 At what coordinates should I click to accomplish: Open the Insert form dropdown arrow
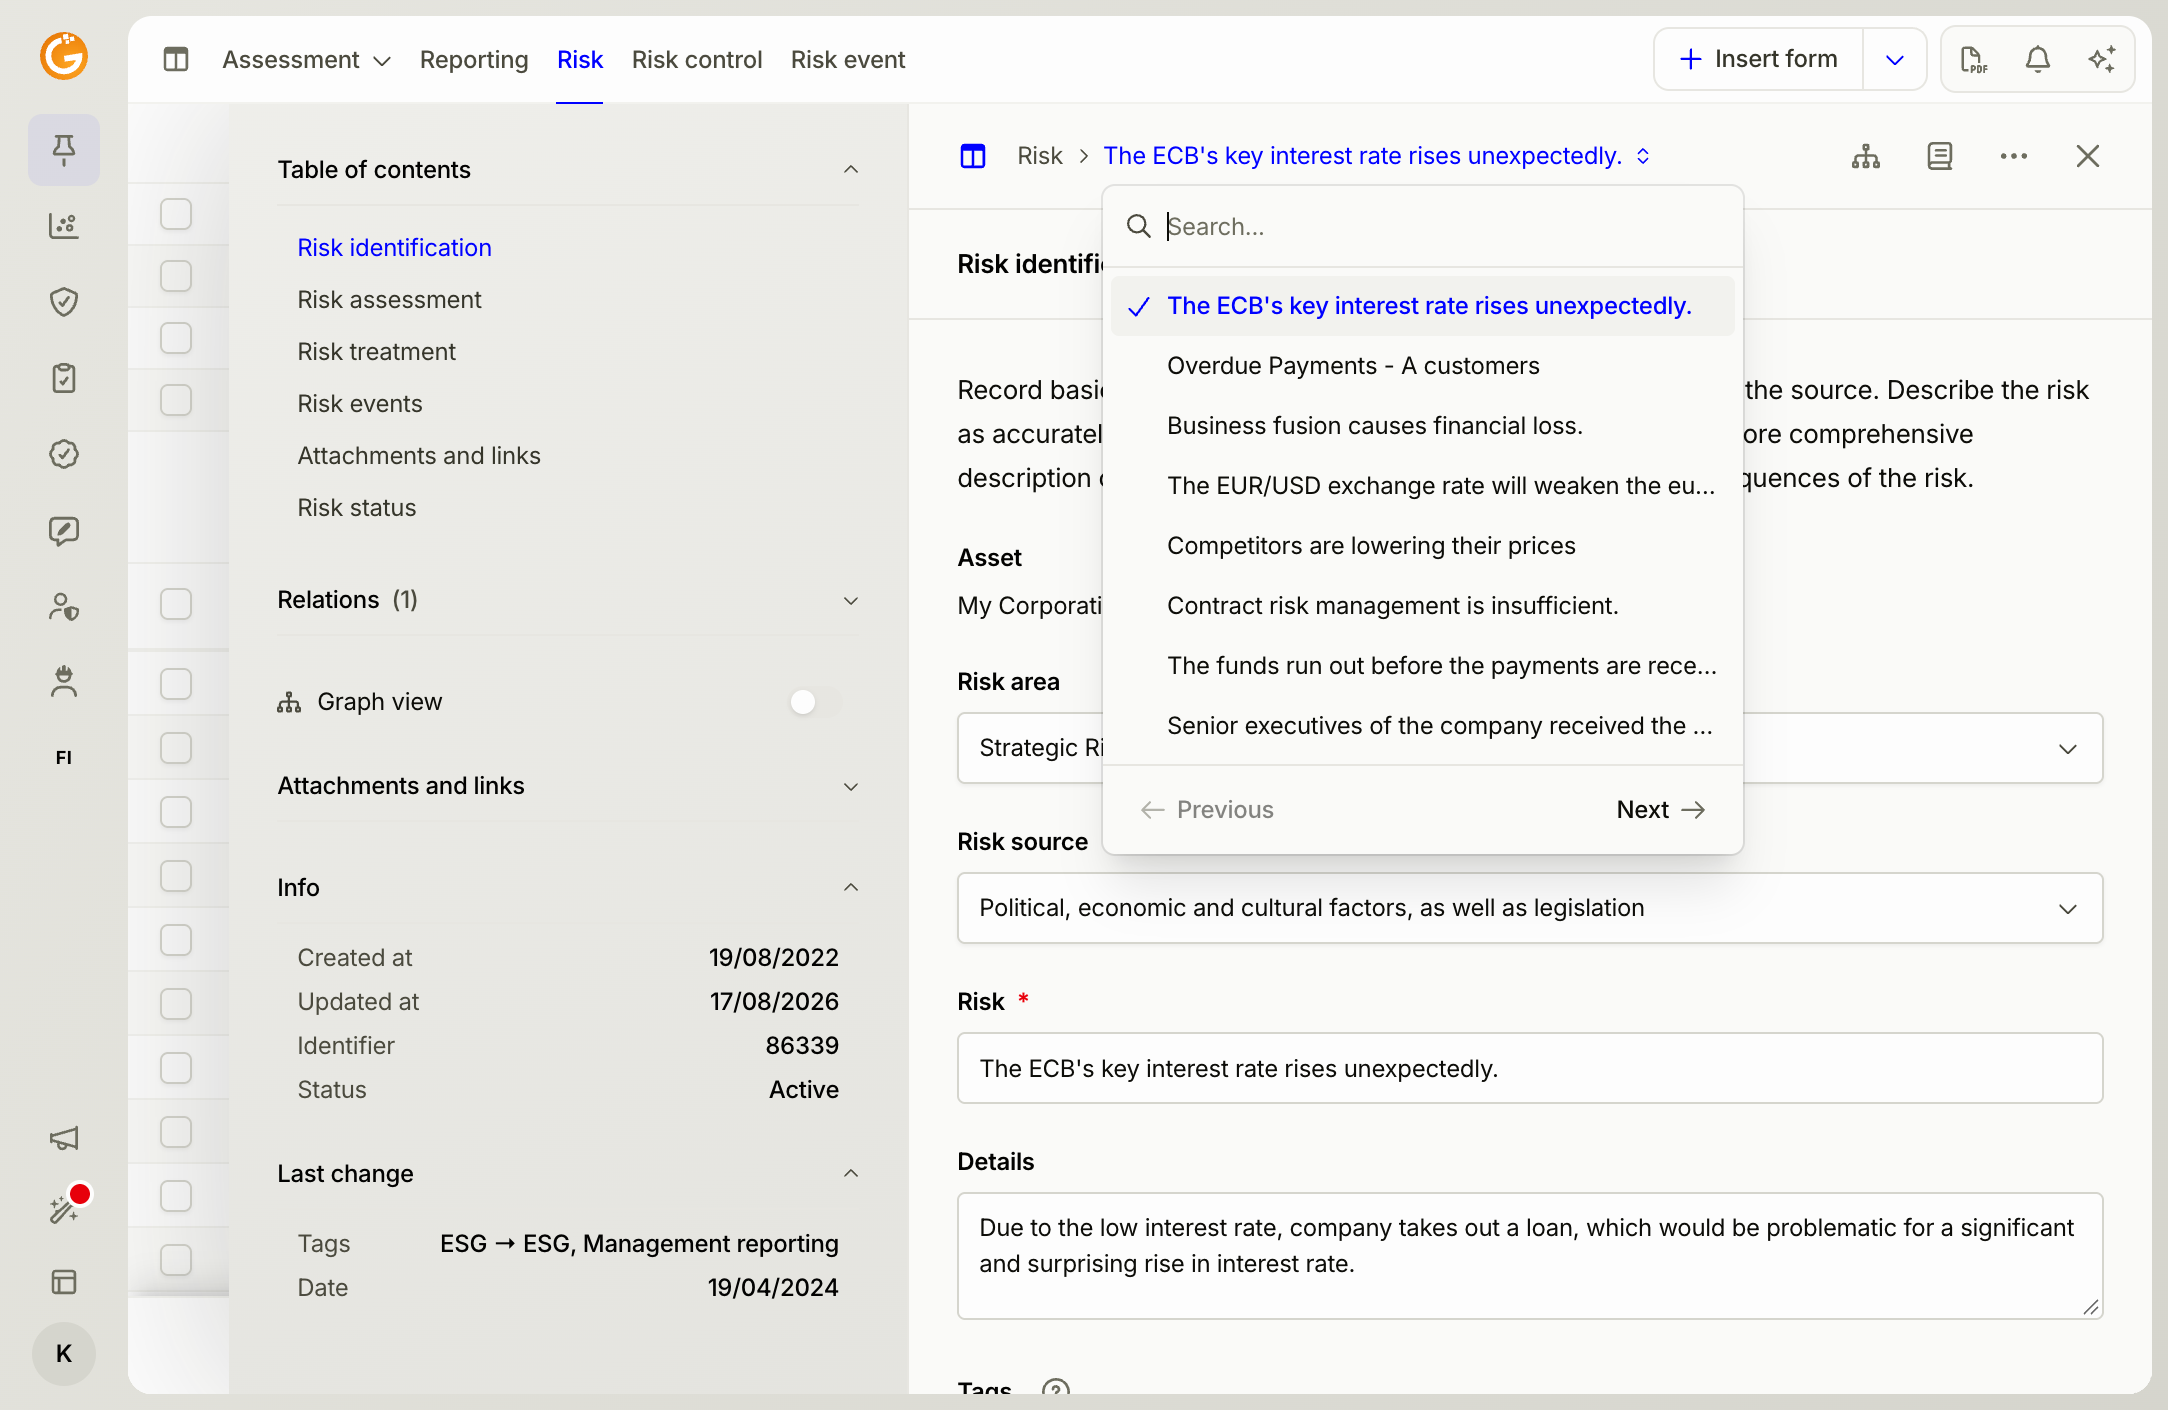tap(1895, 60)
